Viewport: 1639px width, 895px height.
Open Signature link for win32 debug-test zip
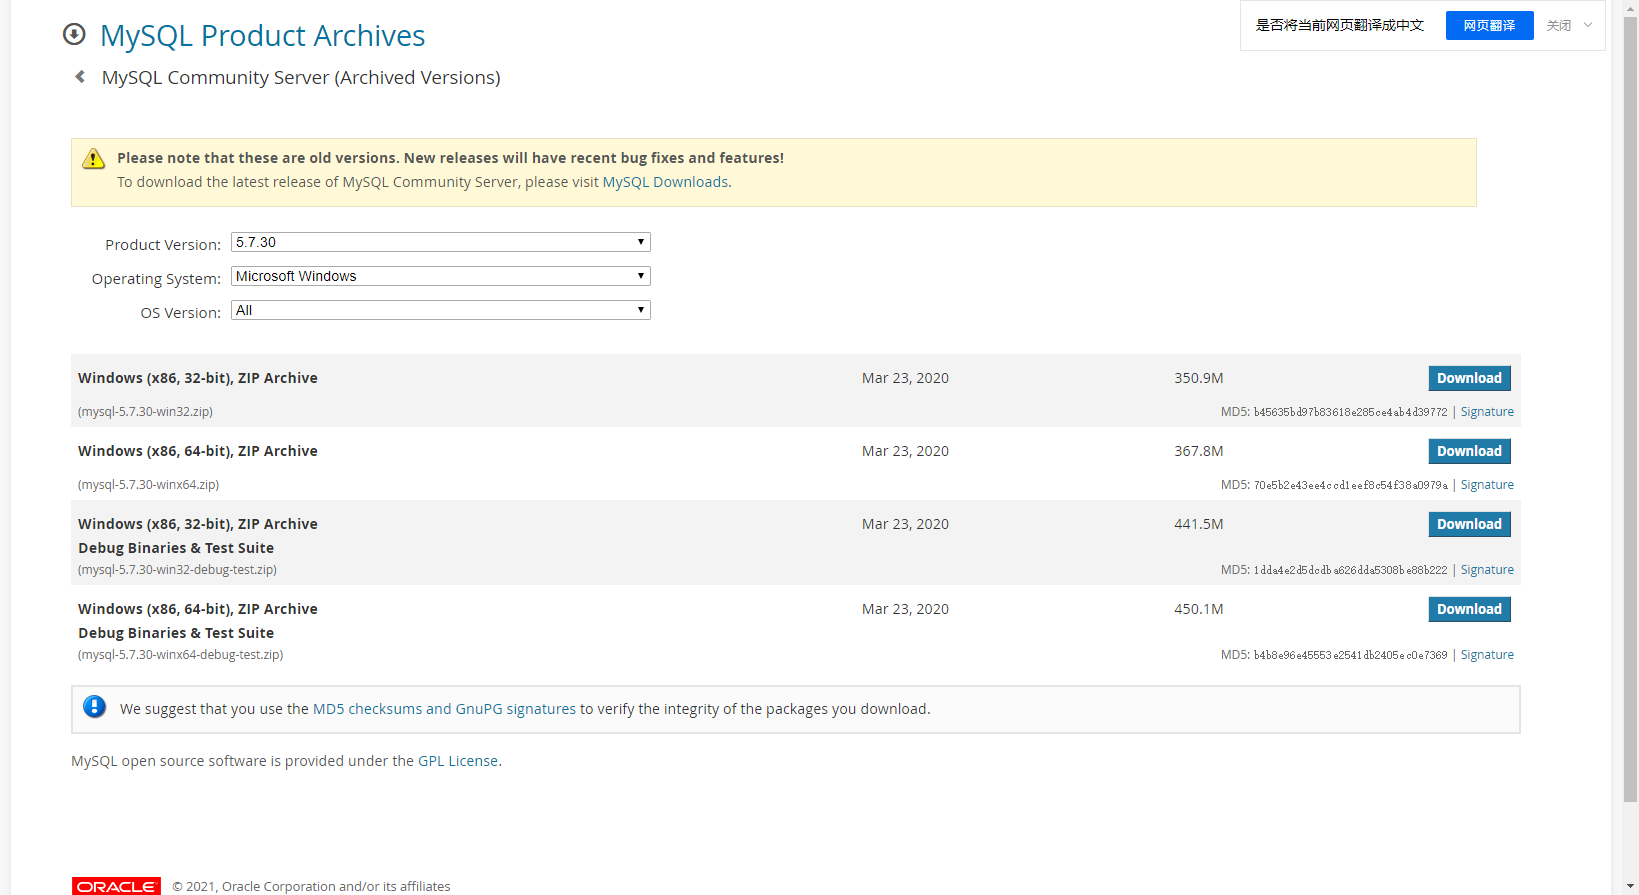coord(1487,570)
